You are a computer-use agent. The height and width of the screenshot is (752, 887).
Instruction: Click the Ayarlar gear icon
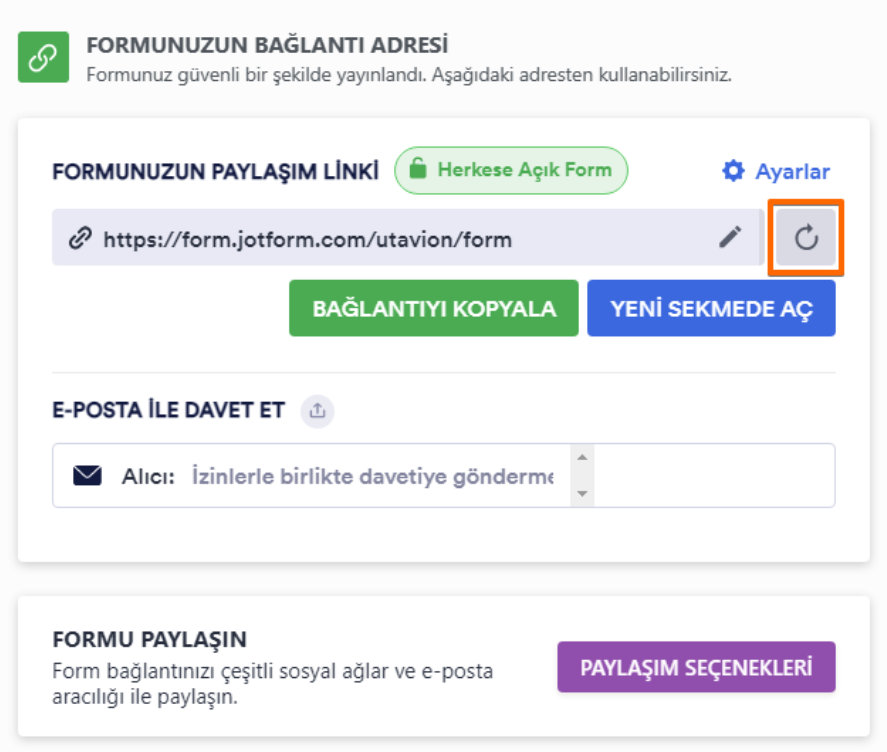click(x=733, y=171)
